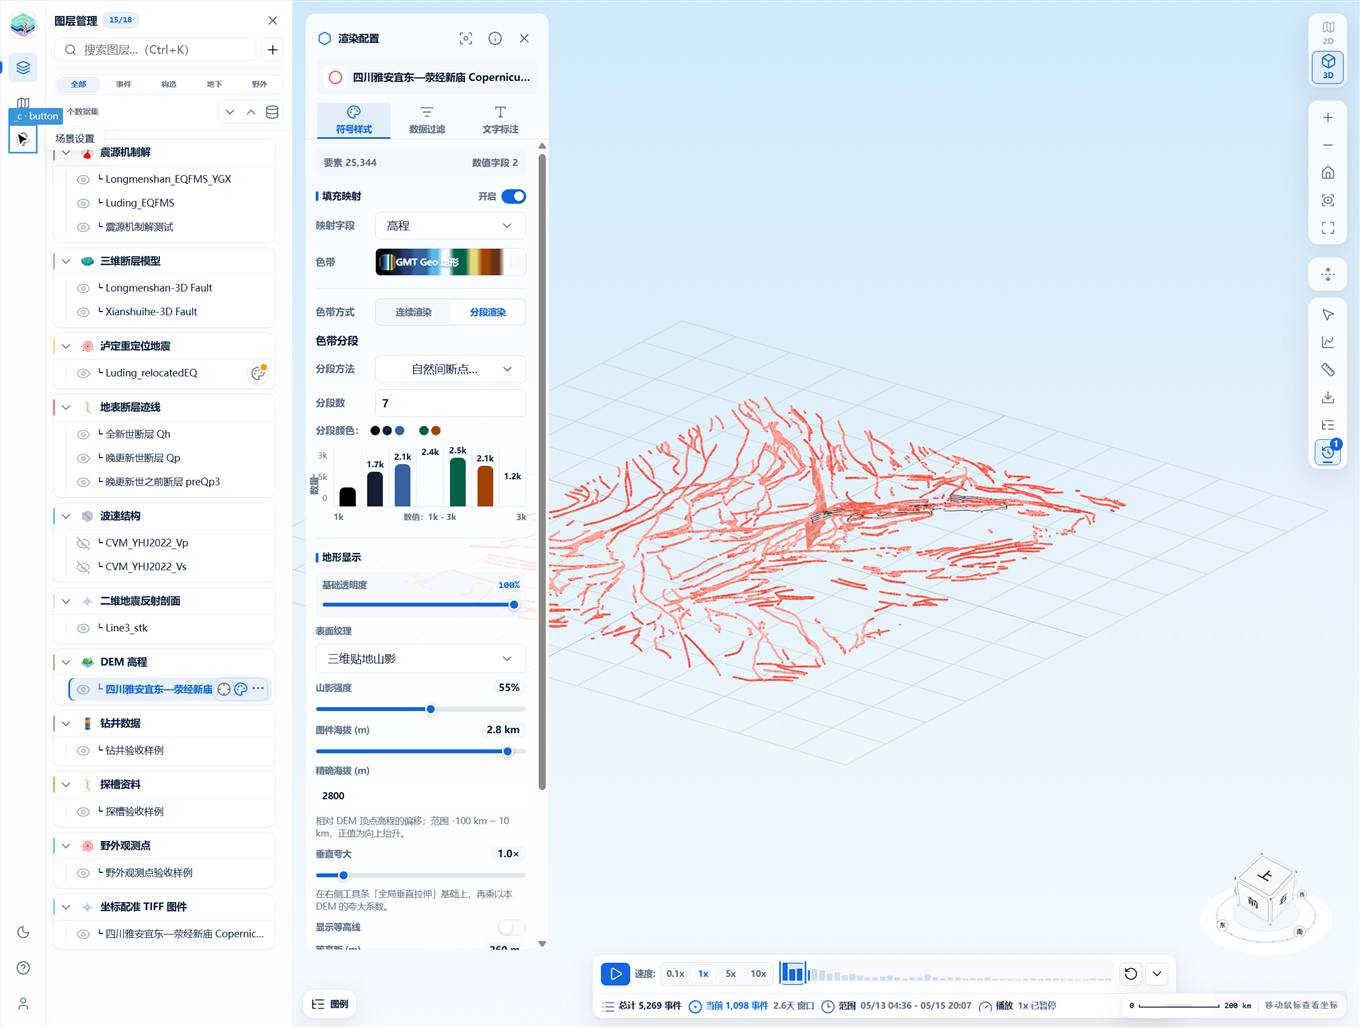1360x1028 pixels.
Task: Set playback speed to 10x
Action: (x=759, y=973)
